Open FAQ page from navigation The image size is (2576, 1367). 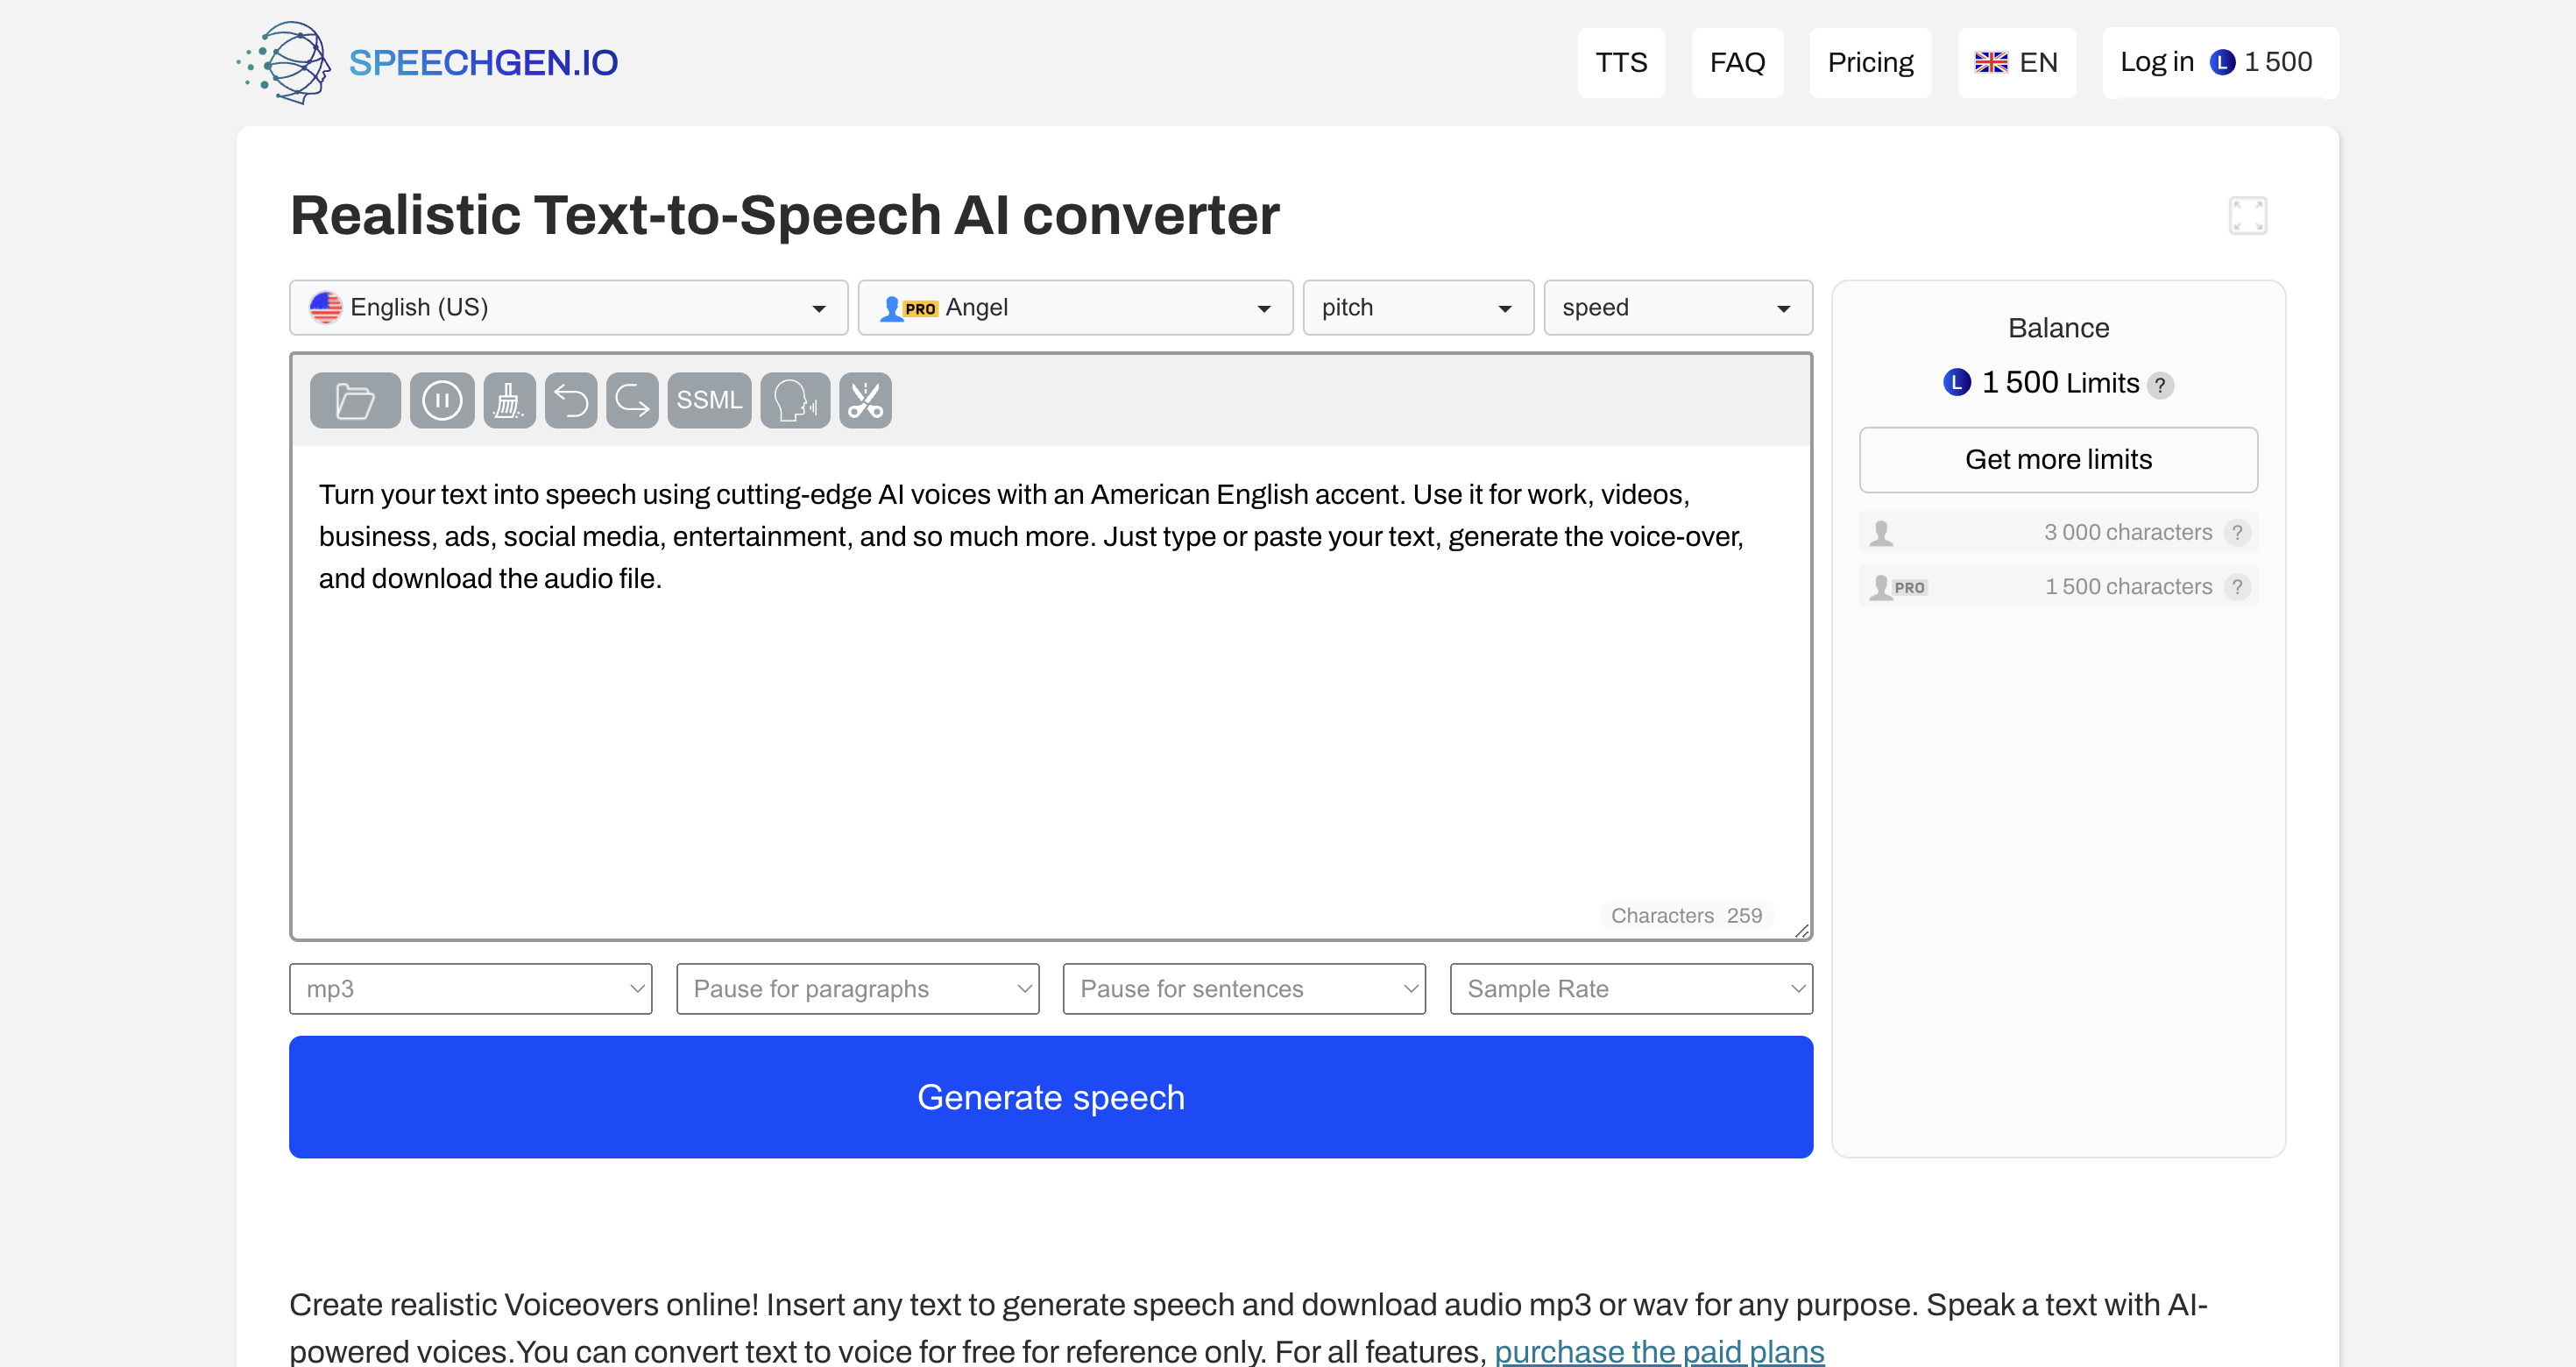(1737, 63)
